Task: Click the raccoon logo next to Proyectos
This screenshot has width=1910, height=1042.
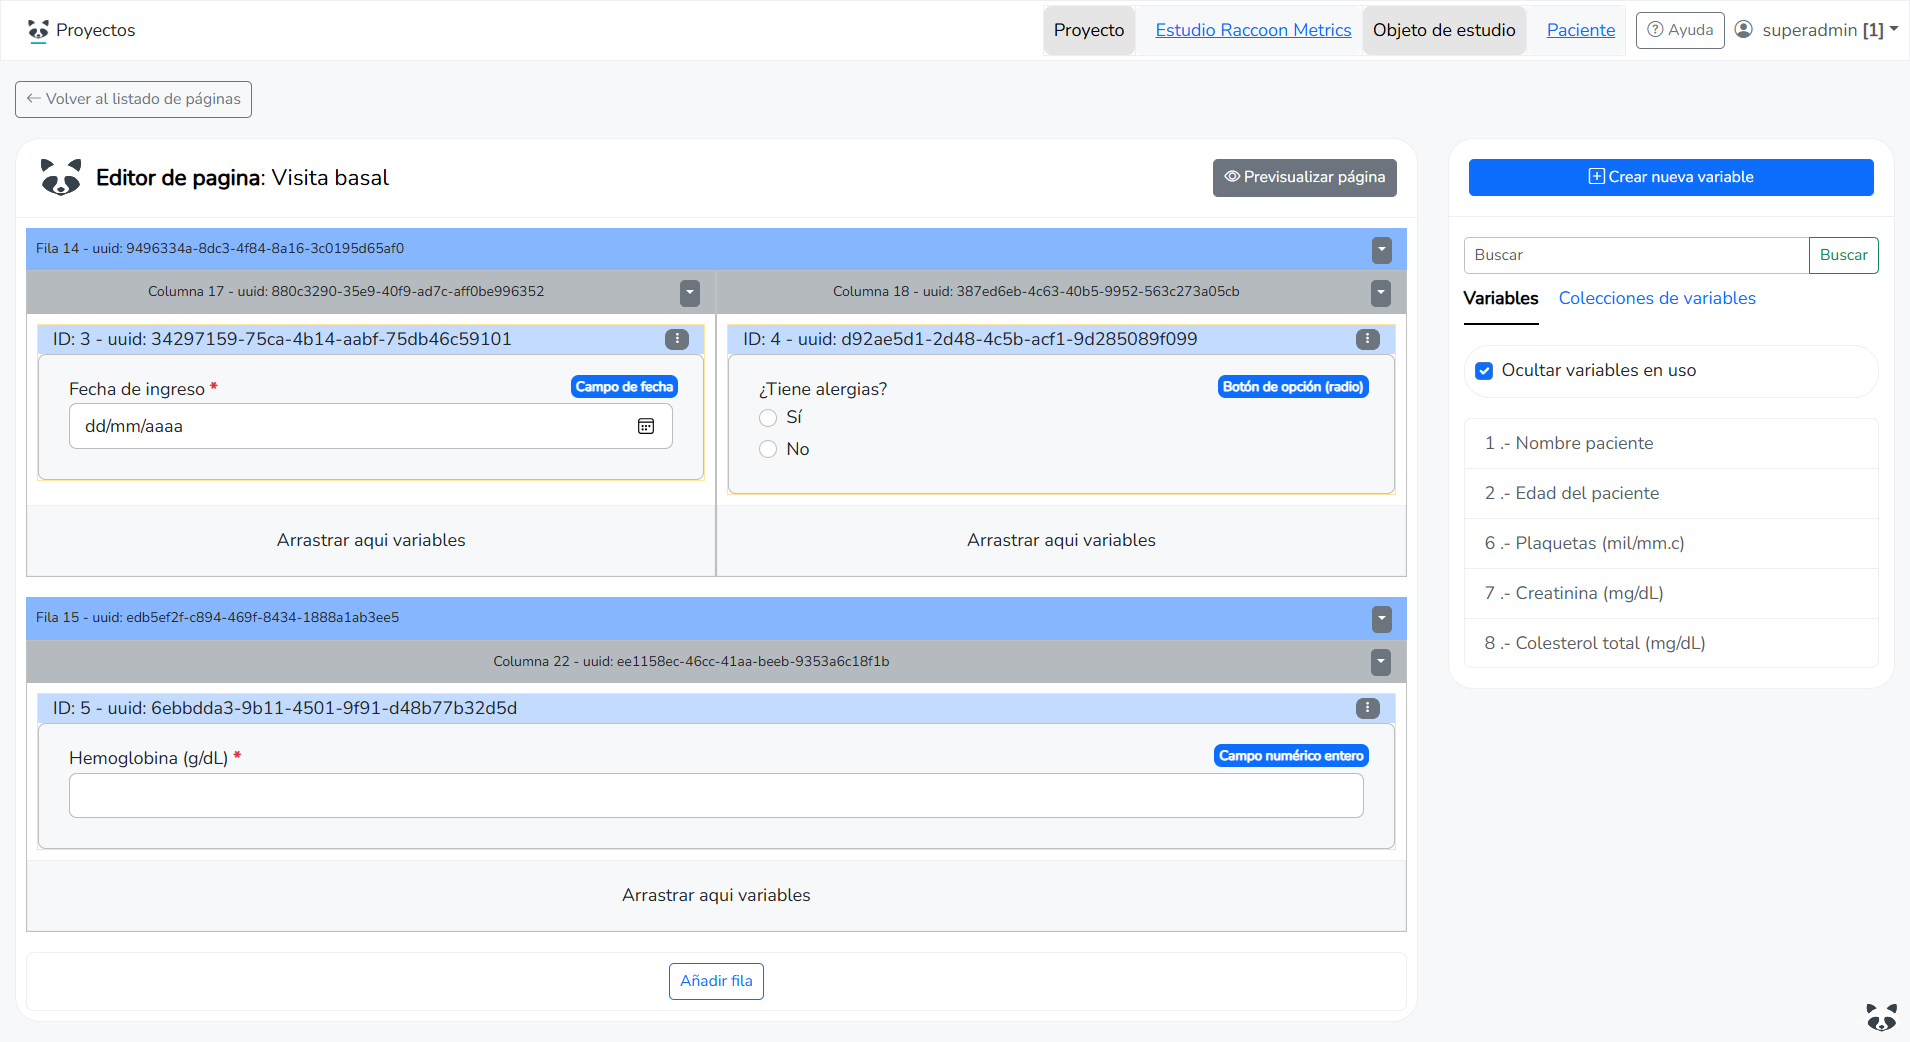Action: coord(38,30)
